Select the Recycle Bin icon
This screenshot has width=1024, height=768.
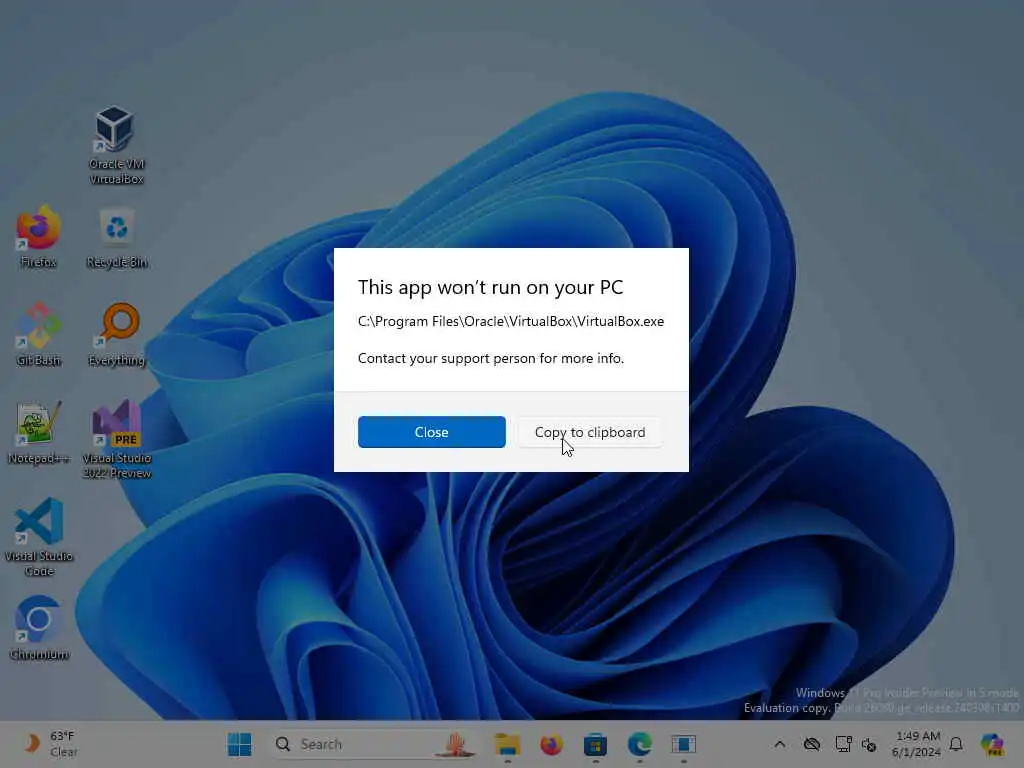tap(117, 238)
